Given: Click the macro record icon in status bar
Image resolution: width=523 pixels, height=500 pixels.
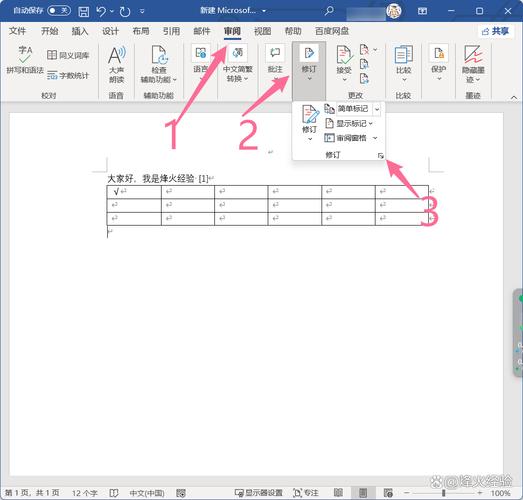Looking at the screenshot, I should tap(181, 493).
